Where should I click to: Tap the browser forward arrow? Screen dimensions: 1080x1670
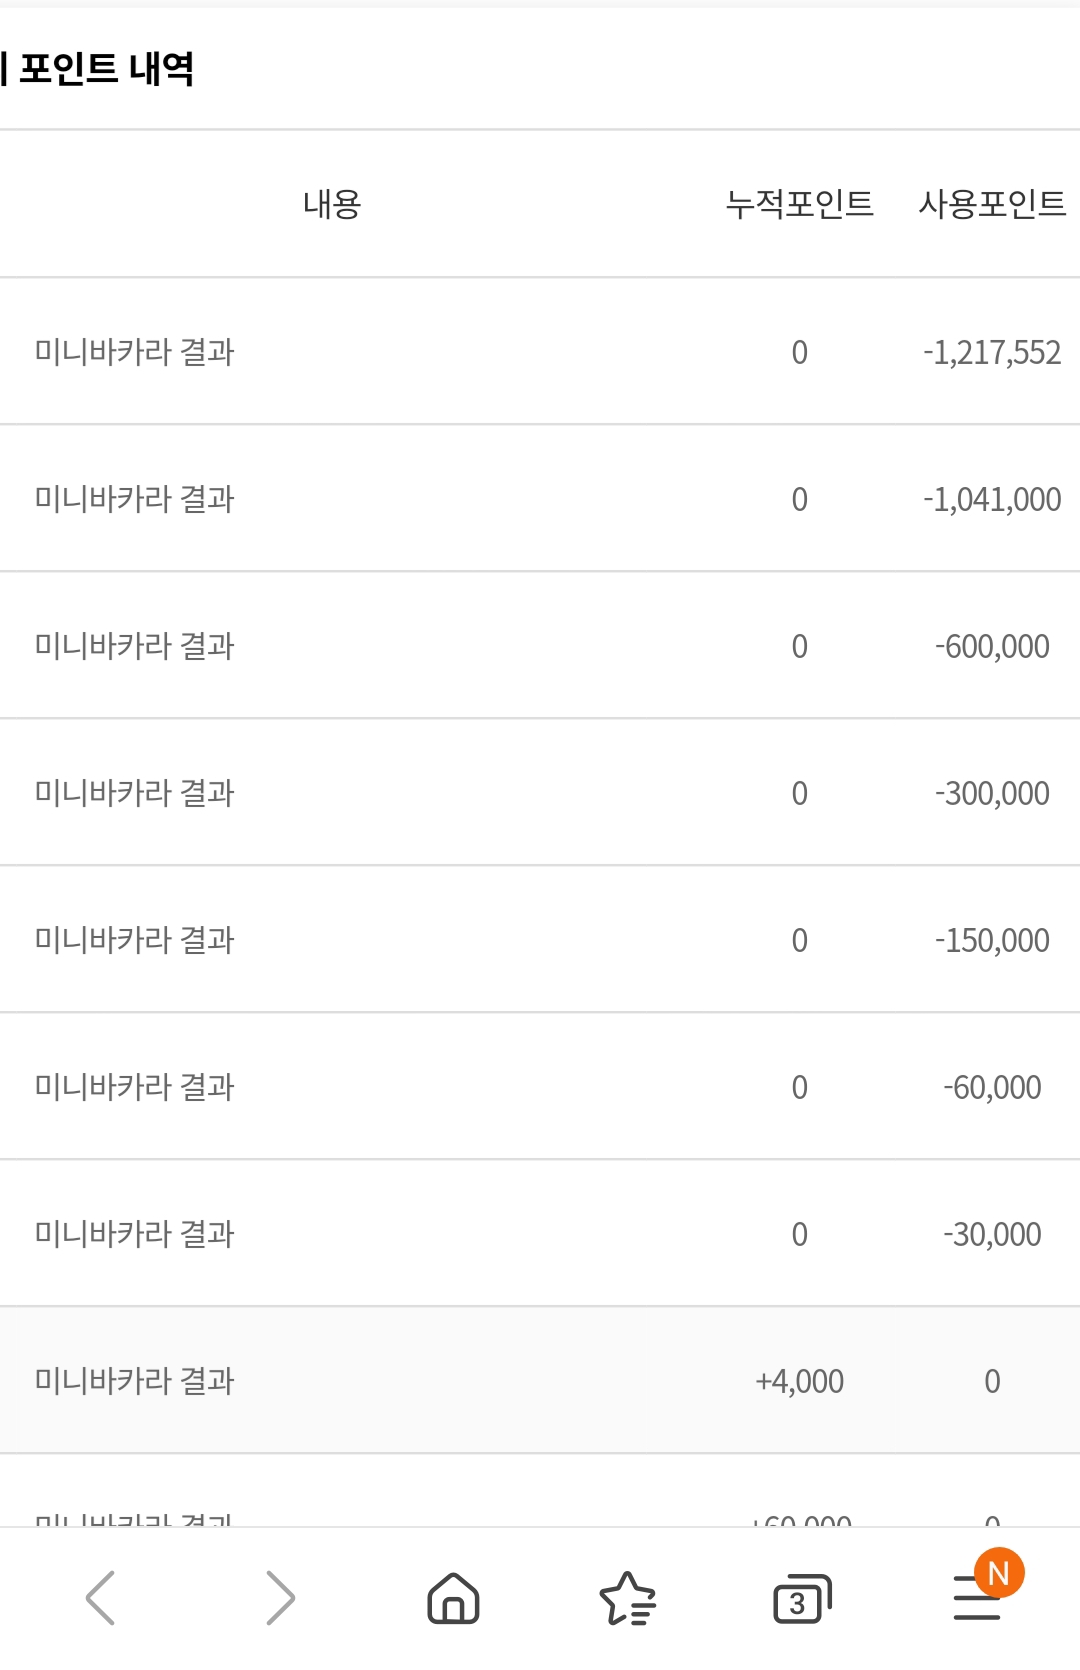pyautogui.click(x=280, y=1597)
